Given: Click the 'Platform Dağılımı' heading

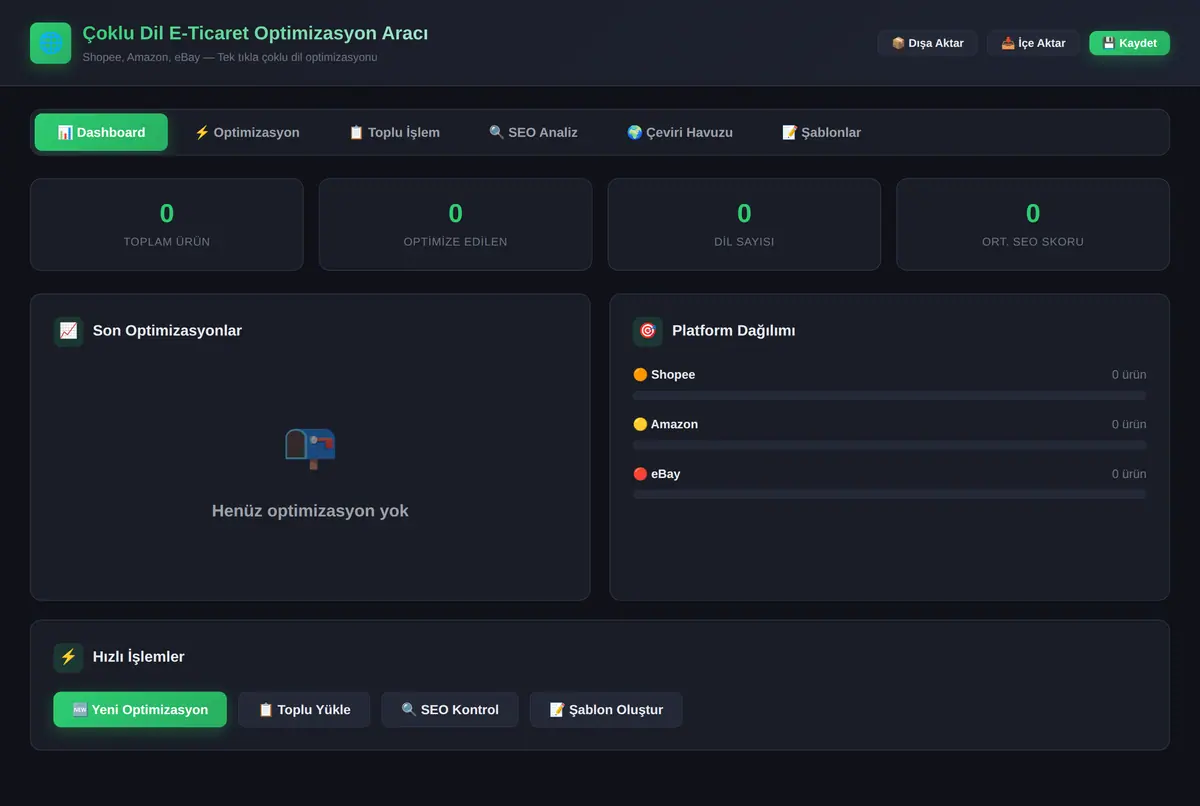Looking at the screenshot, I should point(734,331).
